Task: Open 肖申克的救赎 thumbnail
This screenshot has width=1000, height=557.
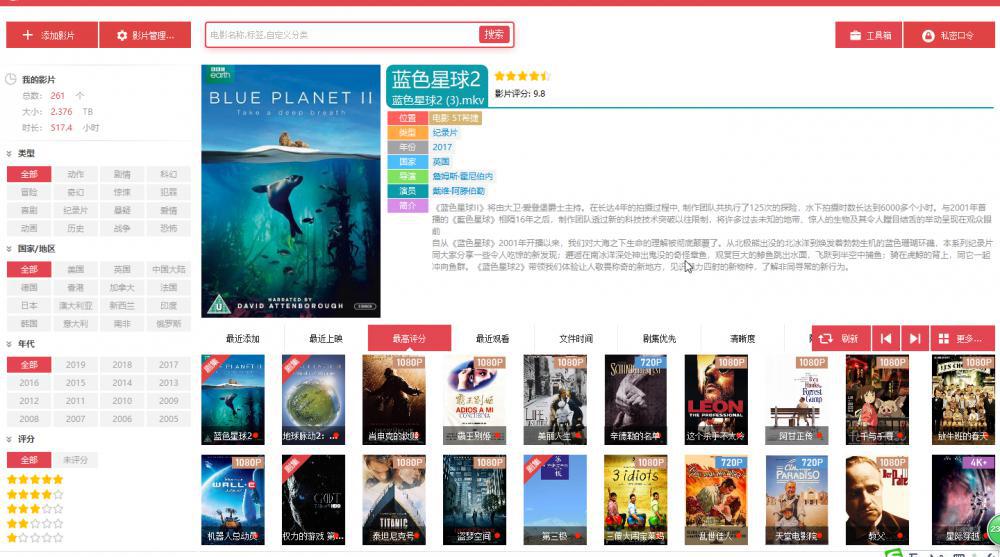Action: (393, 399)
